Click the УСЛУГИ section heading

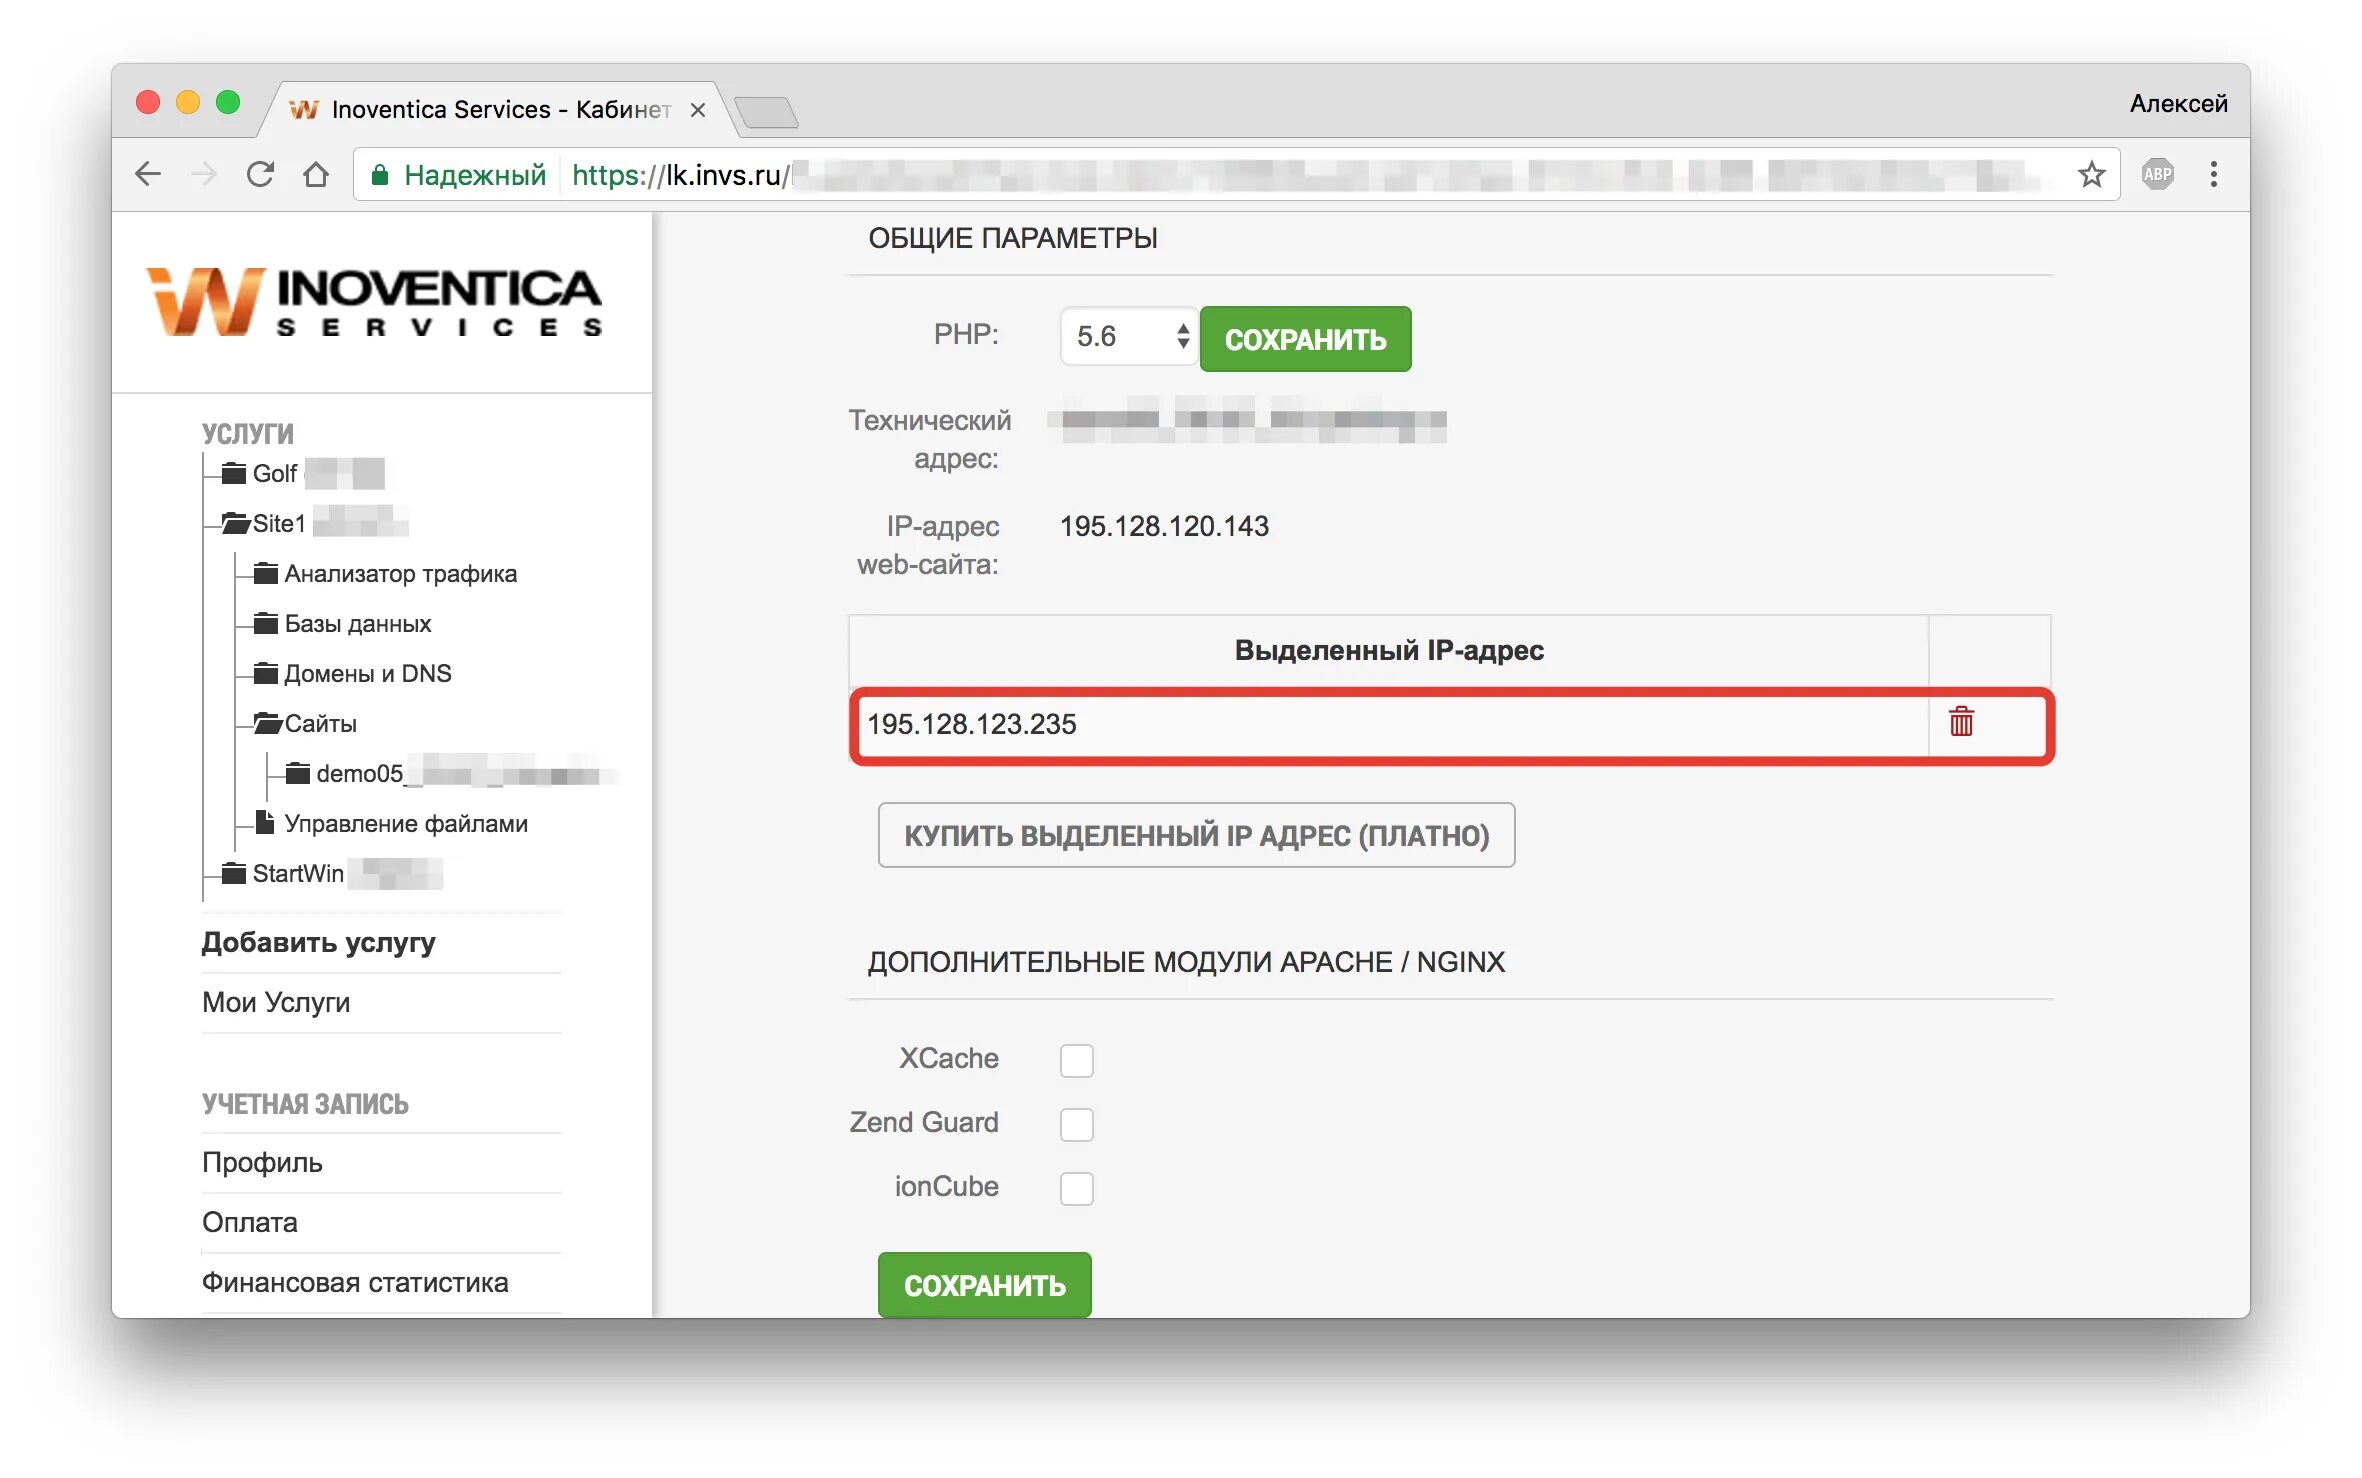pyautogui.click(x=248, y=433)
